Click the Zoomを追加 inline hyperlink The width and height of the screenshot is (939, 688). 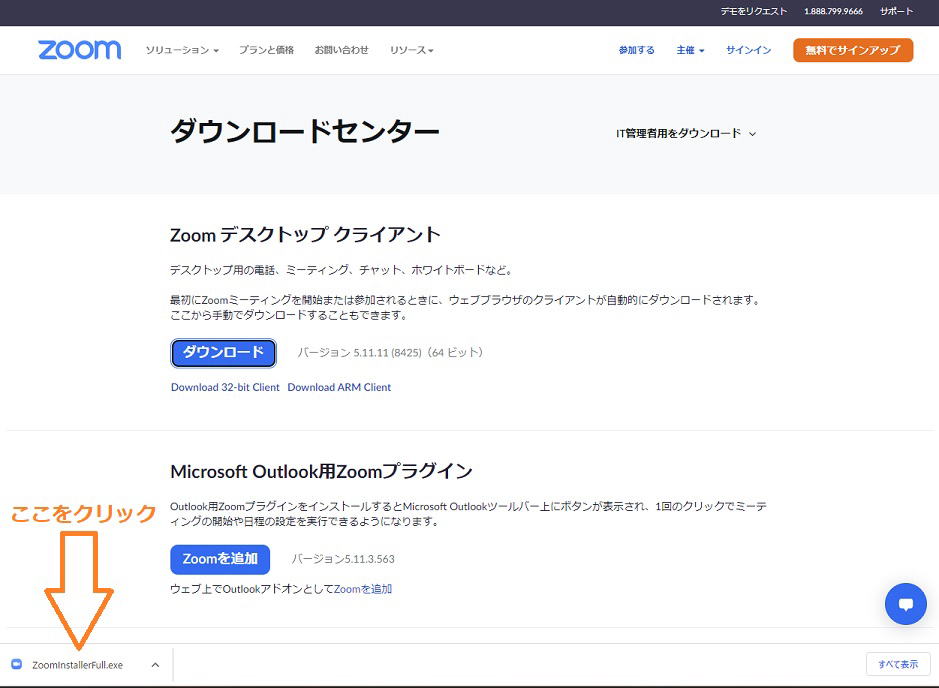click(x=363, y=589)
